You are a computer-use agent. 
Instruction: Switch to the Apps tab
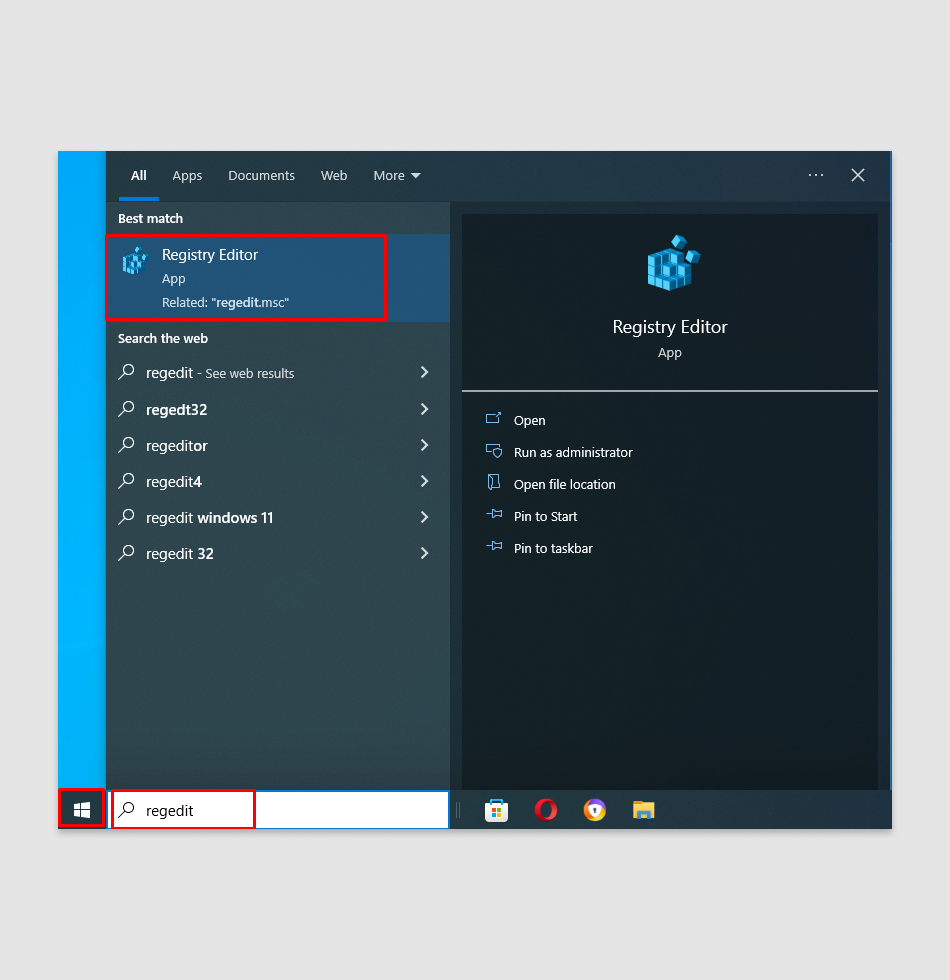(187, 176)
